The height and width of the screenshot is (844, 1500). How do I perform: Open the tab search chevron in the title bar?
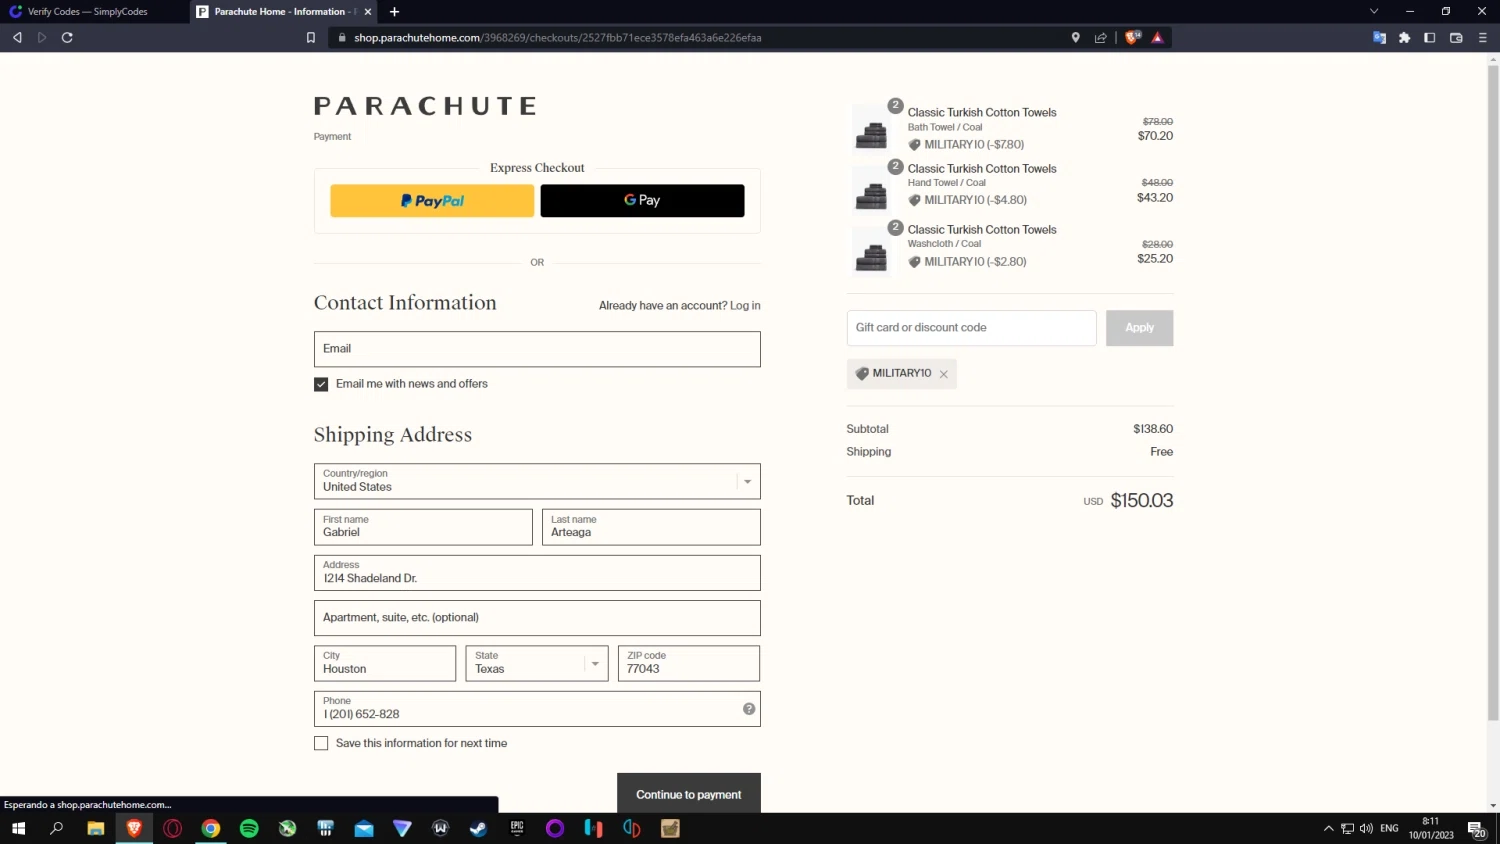1374,11
